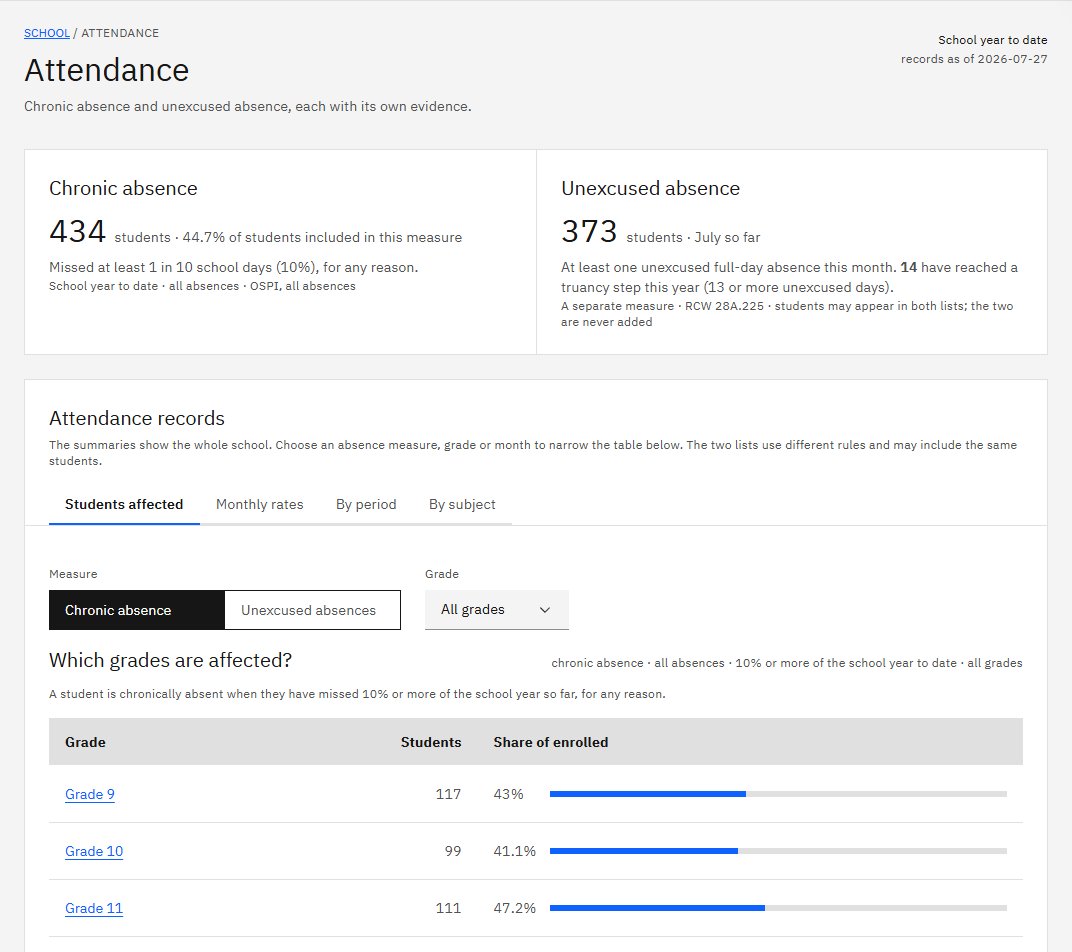Click the 47.2% share value
The height and width of the screenshot is (952, 1072).
pyautogui.click(x=514, y=908)
